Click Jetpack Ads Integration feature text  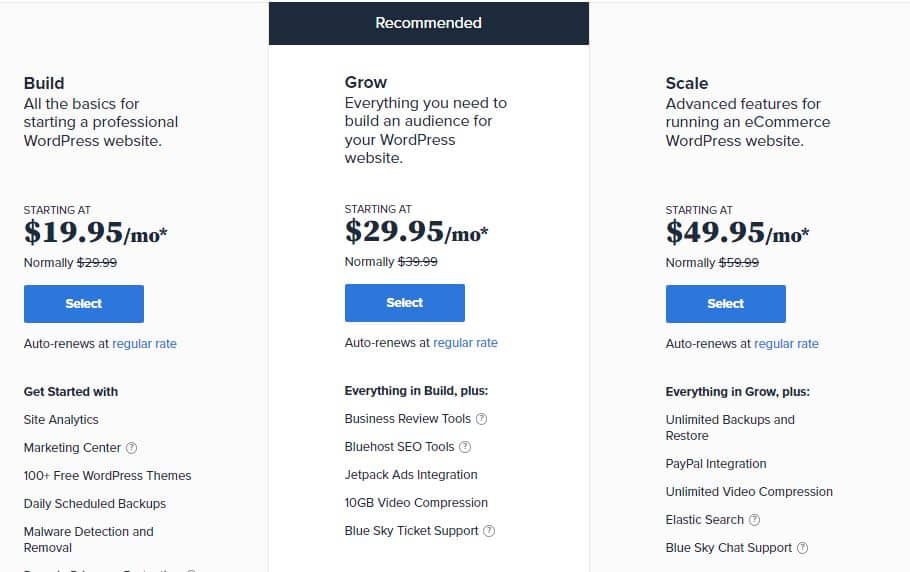click(x=411, y=475)
